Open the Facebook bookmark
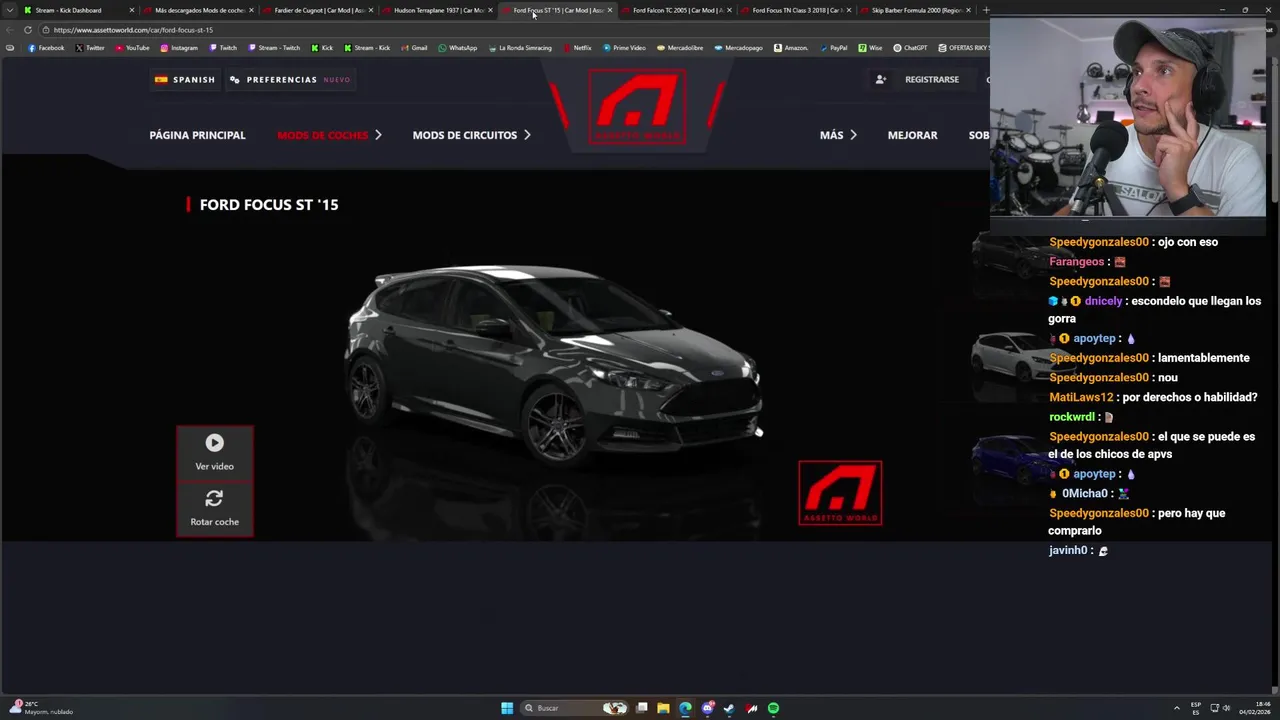The height and width of the screenshot is (720, 1280). click(46, 48)
